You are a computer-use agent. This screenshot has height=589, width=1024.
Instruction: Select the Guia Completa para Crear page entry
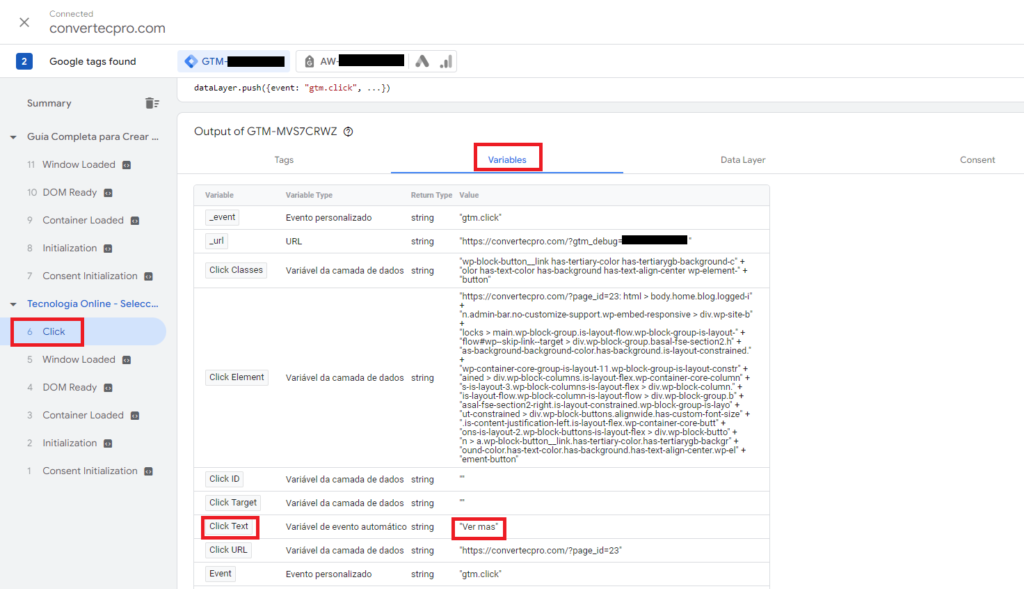pos(93,137)
